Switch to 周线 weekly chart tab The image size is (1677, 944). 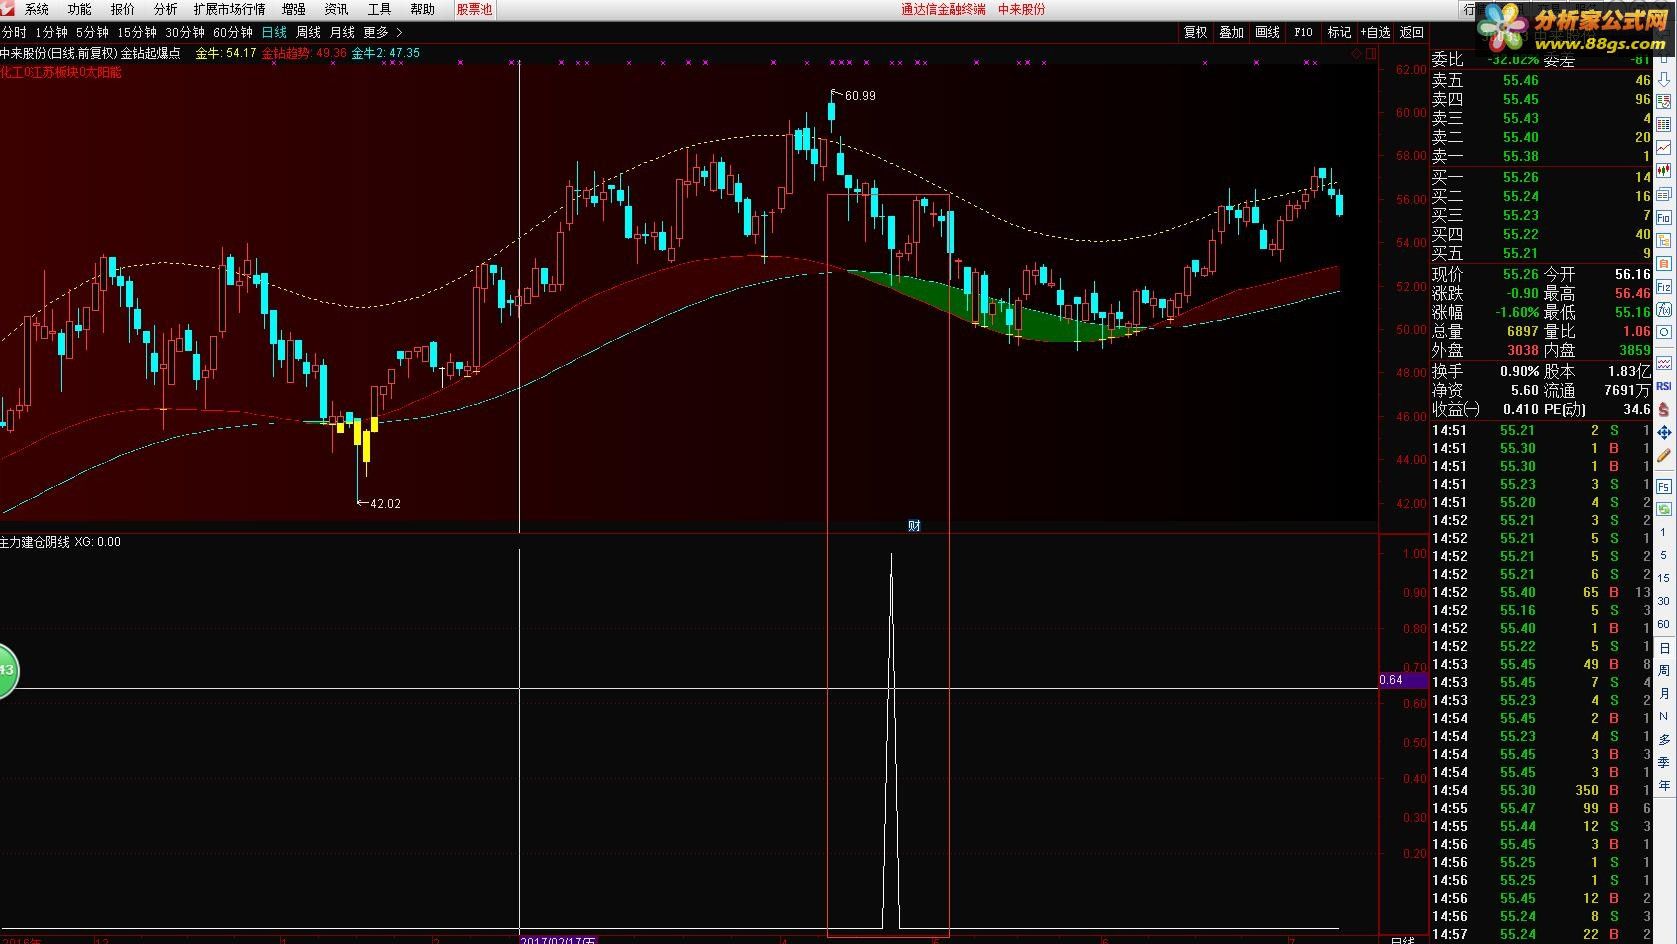(x=308, y=32)
